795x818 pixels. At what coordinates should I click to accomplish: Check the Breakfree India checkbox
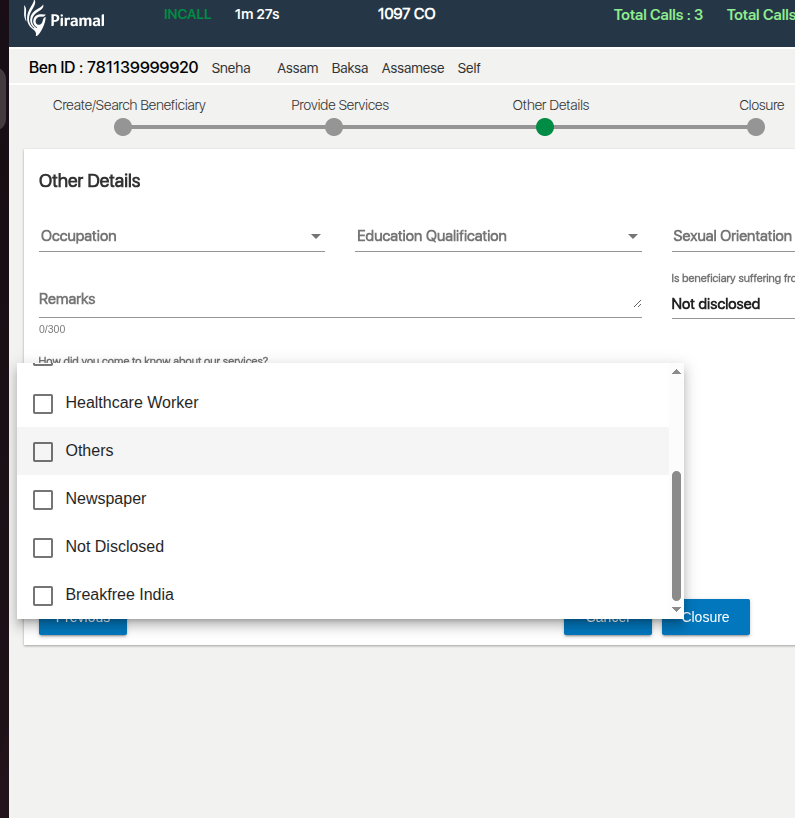pos(43,595)
